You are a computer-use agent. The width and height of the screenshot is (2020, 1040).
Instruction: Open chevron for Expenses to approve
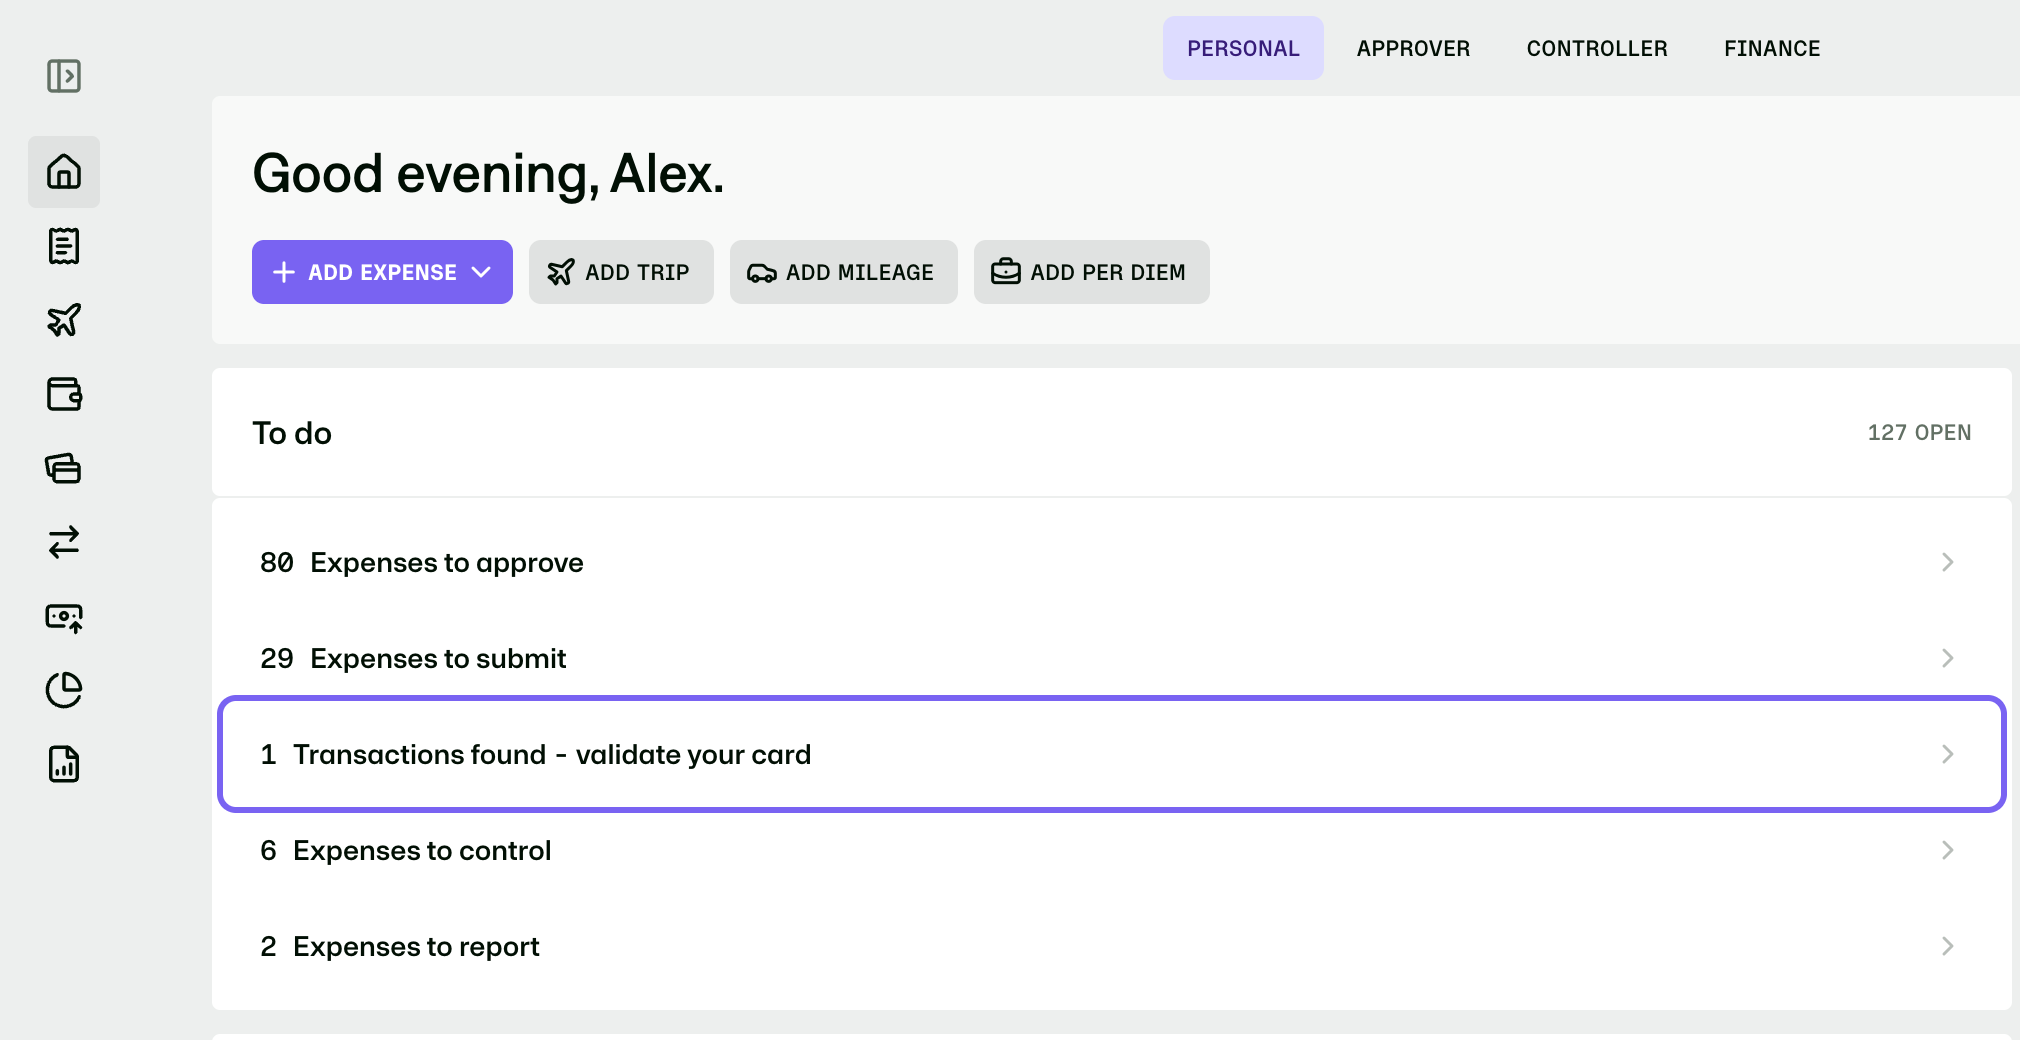click(x=1947, y=562)
